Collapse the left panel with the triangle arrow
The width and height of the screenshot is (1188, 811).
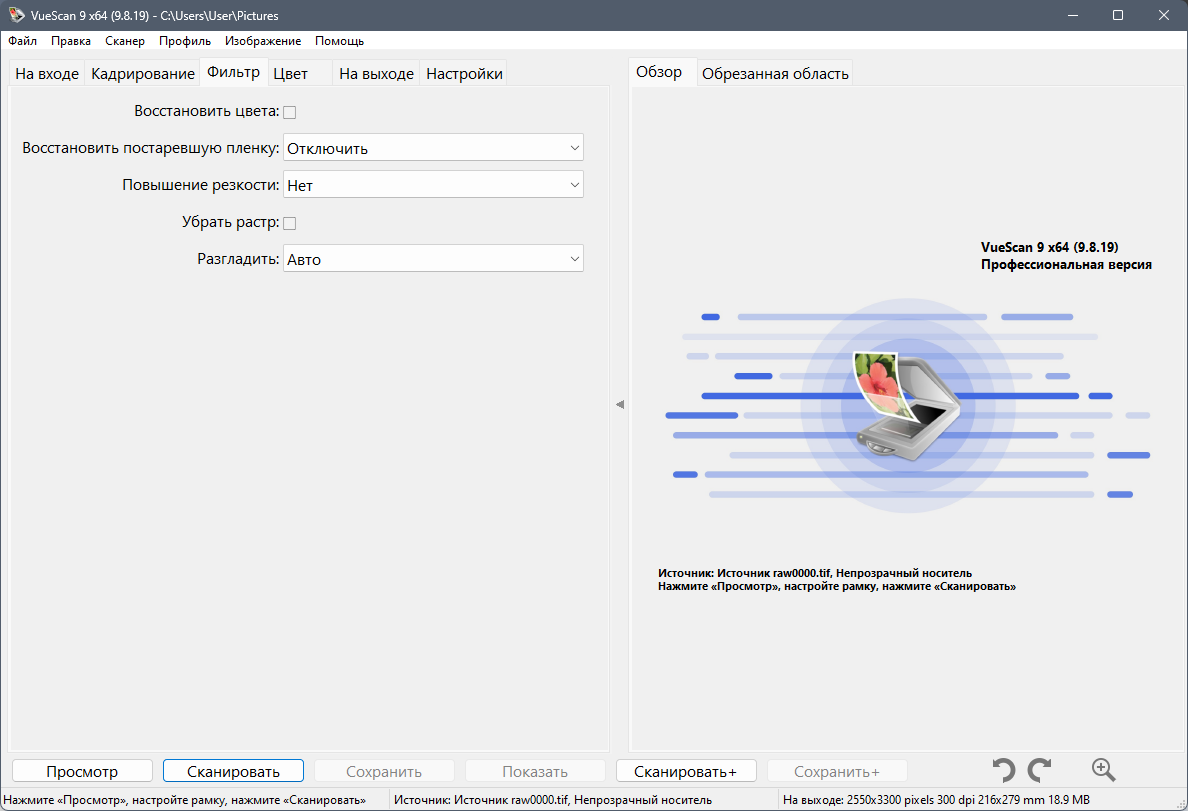coord(620,405)
